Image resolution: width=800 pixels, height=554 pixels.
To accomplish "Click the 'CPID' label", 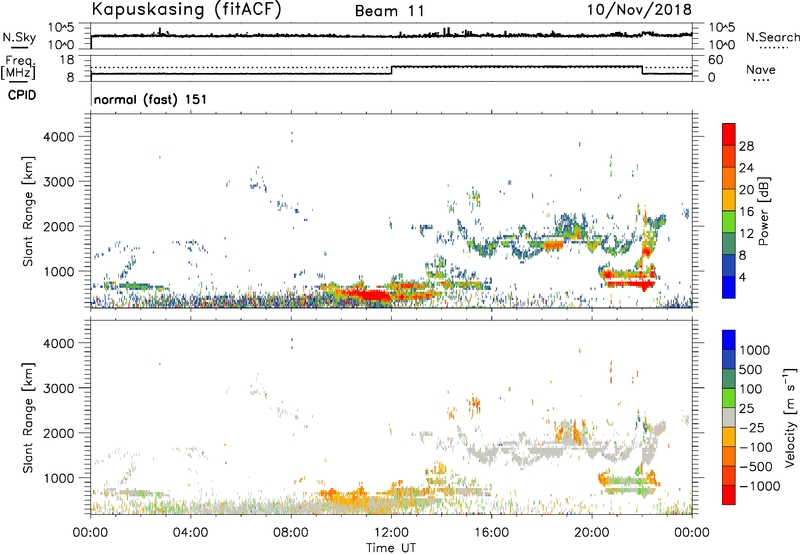I will coord(22,95).
